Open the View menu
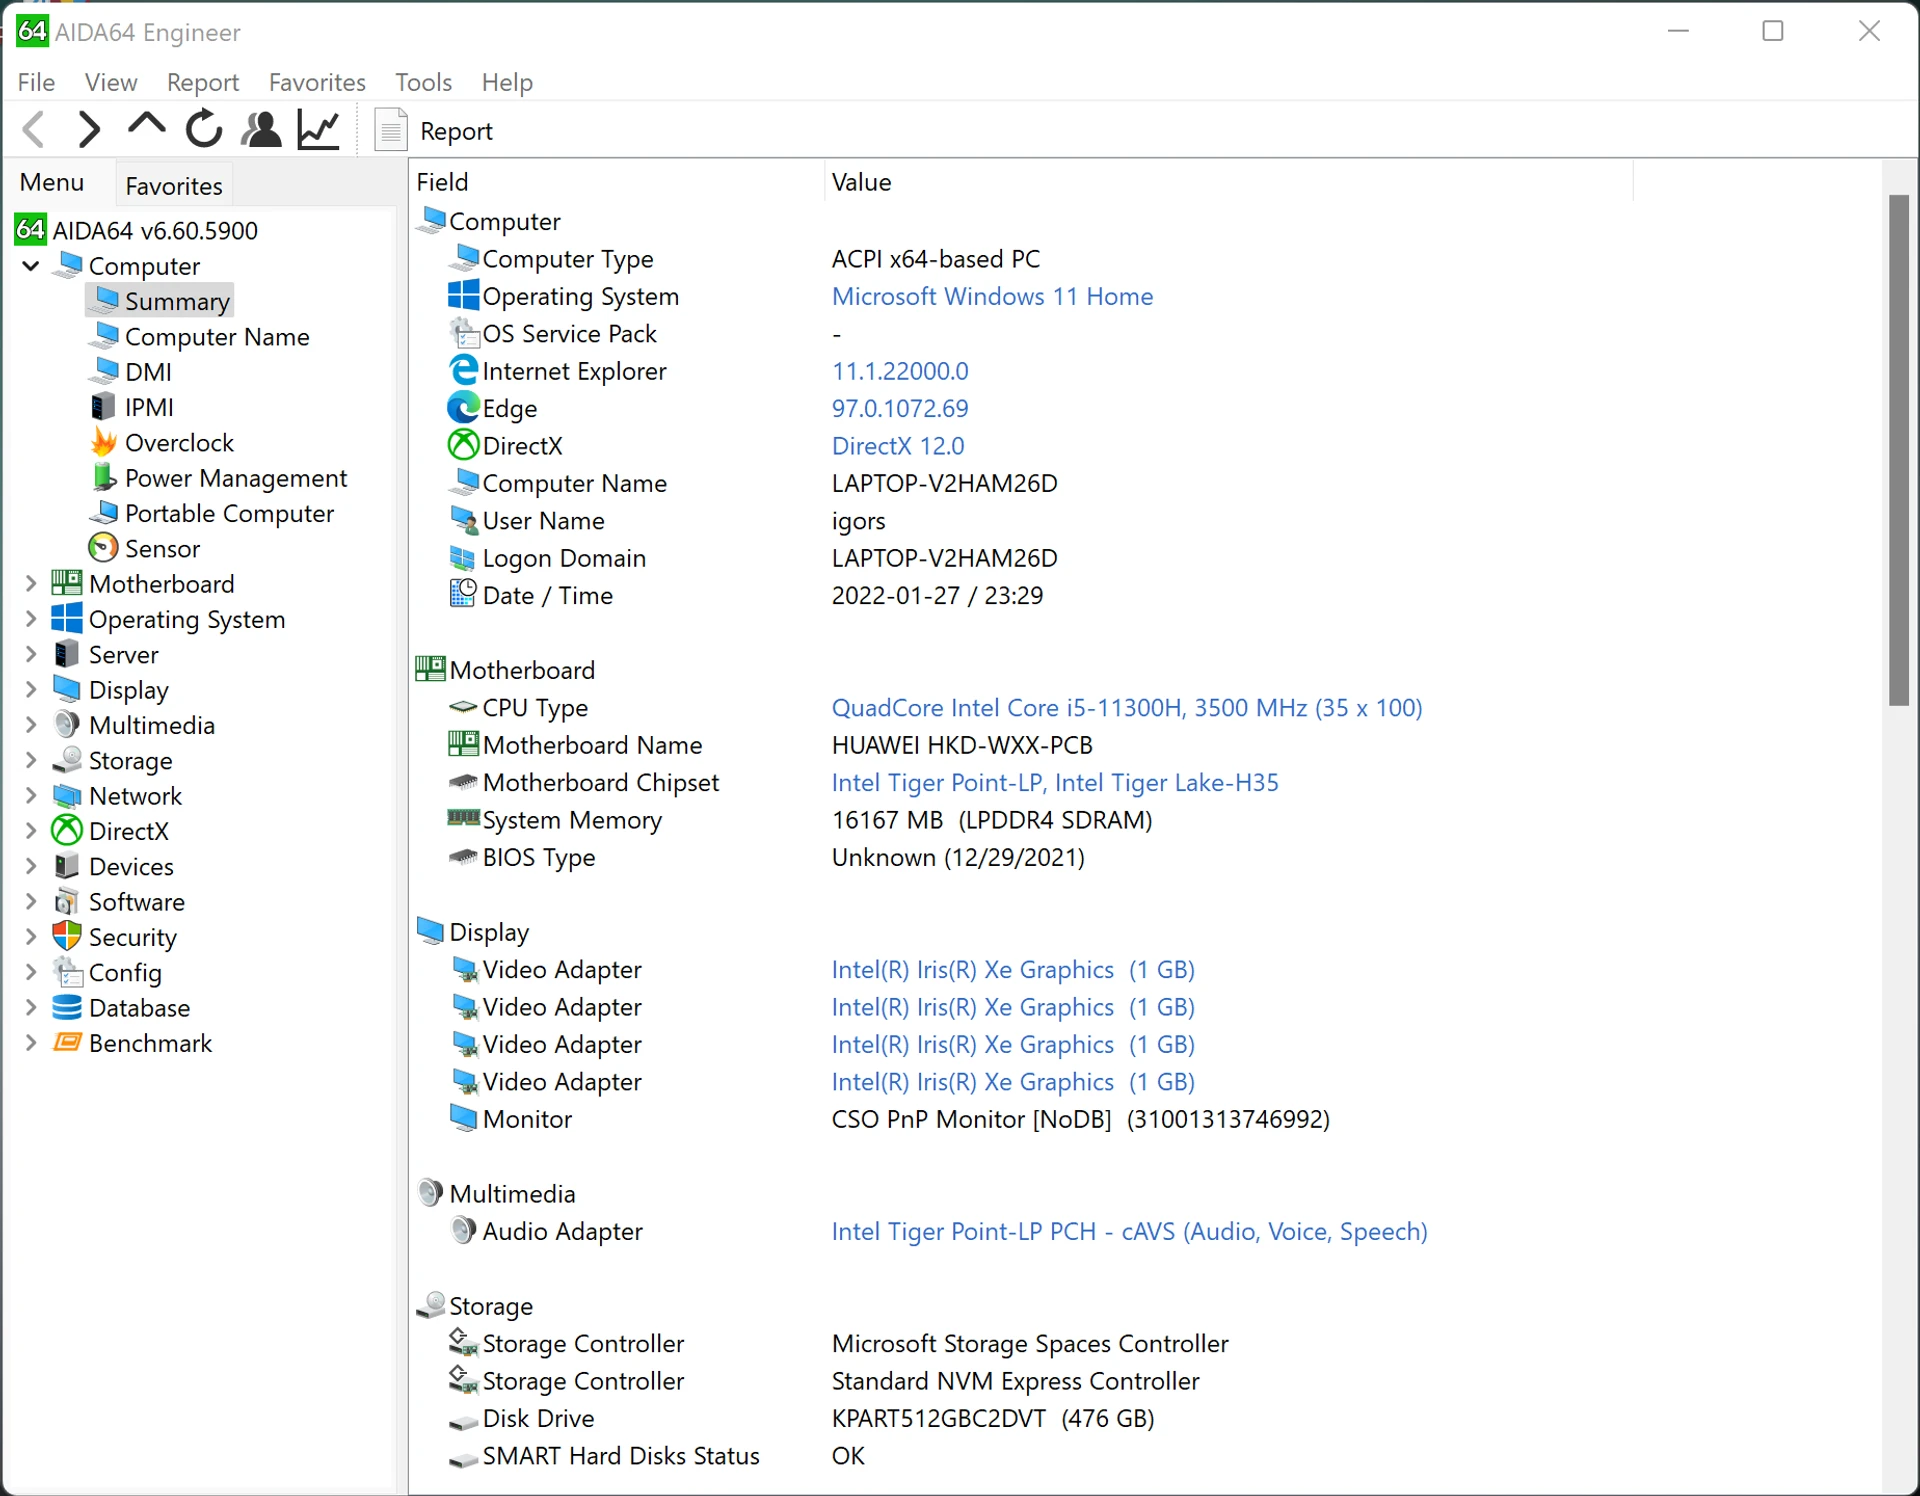The height and width of the screenshot is (1496, 1920). tap(111, 82)
